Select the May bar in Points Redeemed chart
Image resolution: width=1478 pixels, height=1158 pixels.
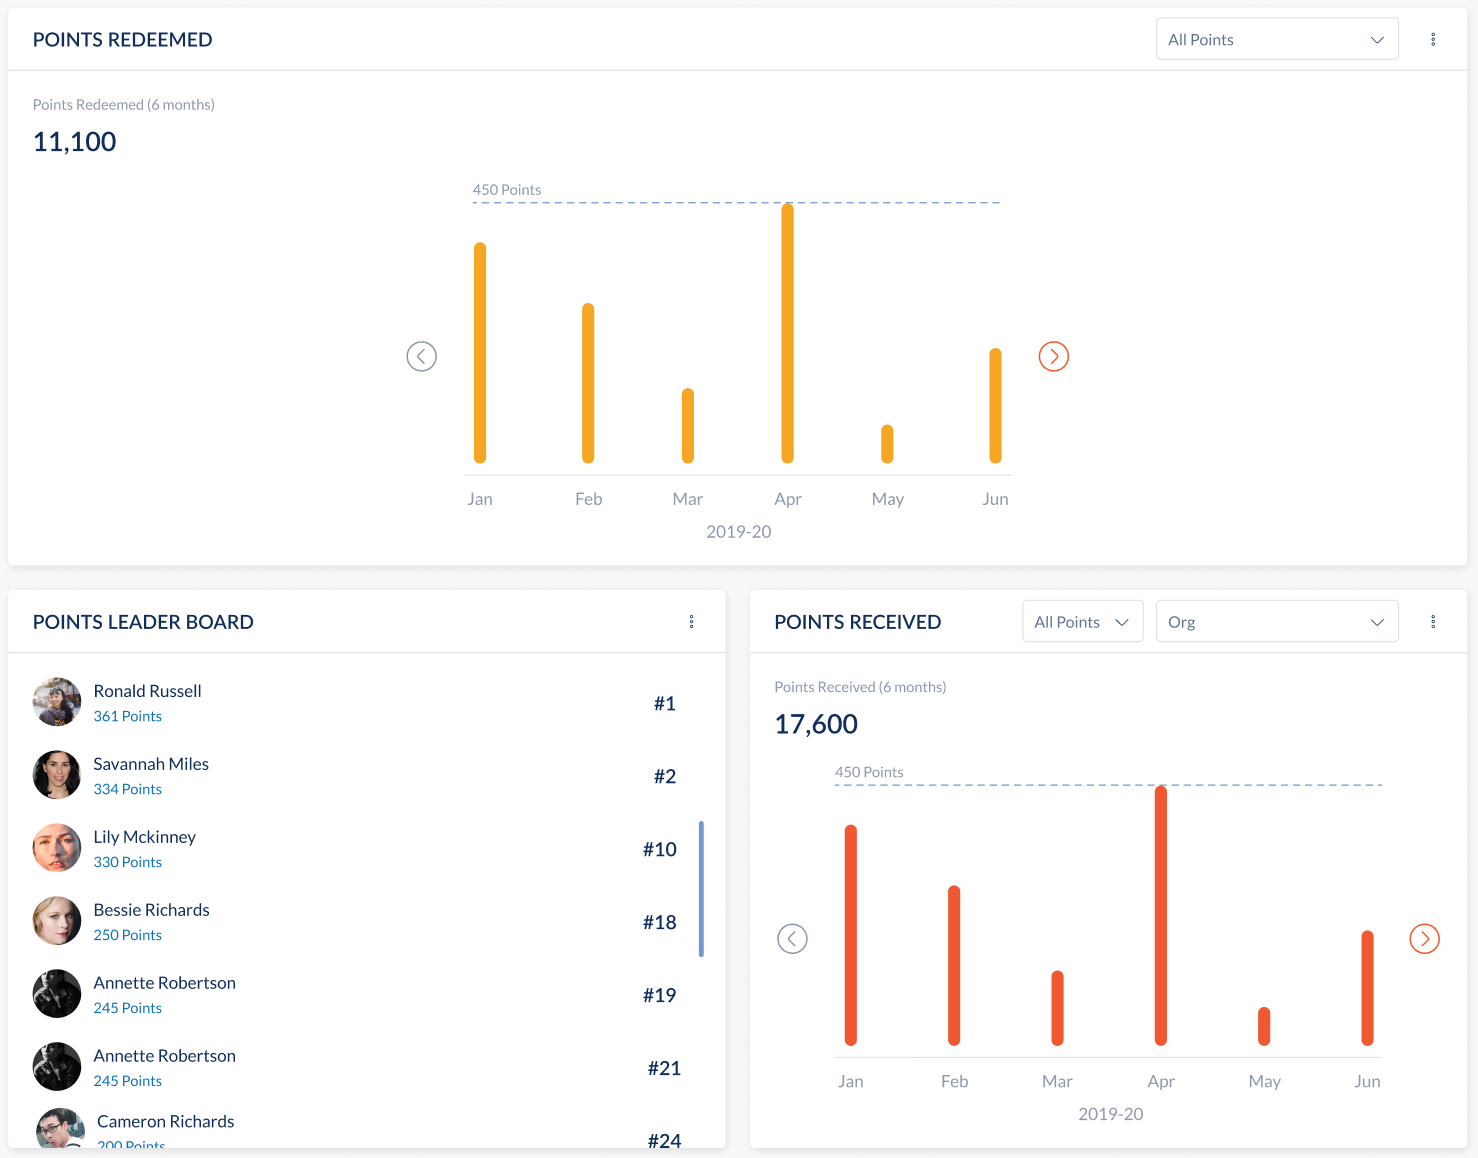coord(887,444)
